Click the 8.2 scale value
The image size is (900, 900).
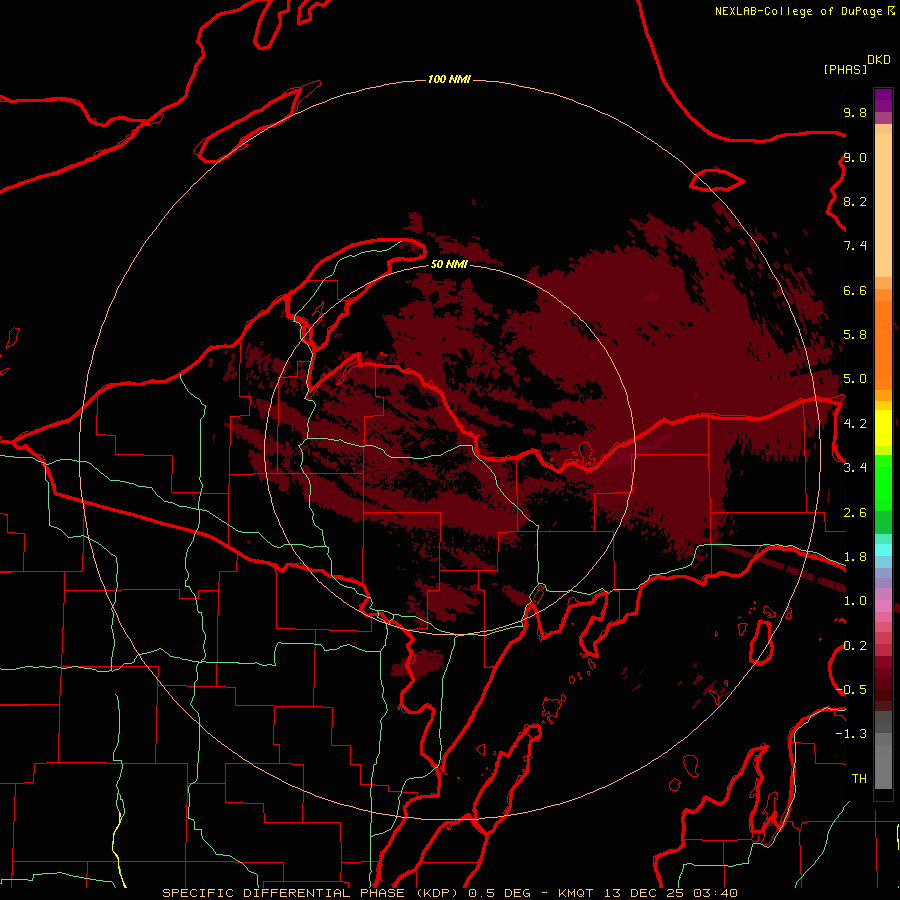click(855, 201)
